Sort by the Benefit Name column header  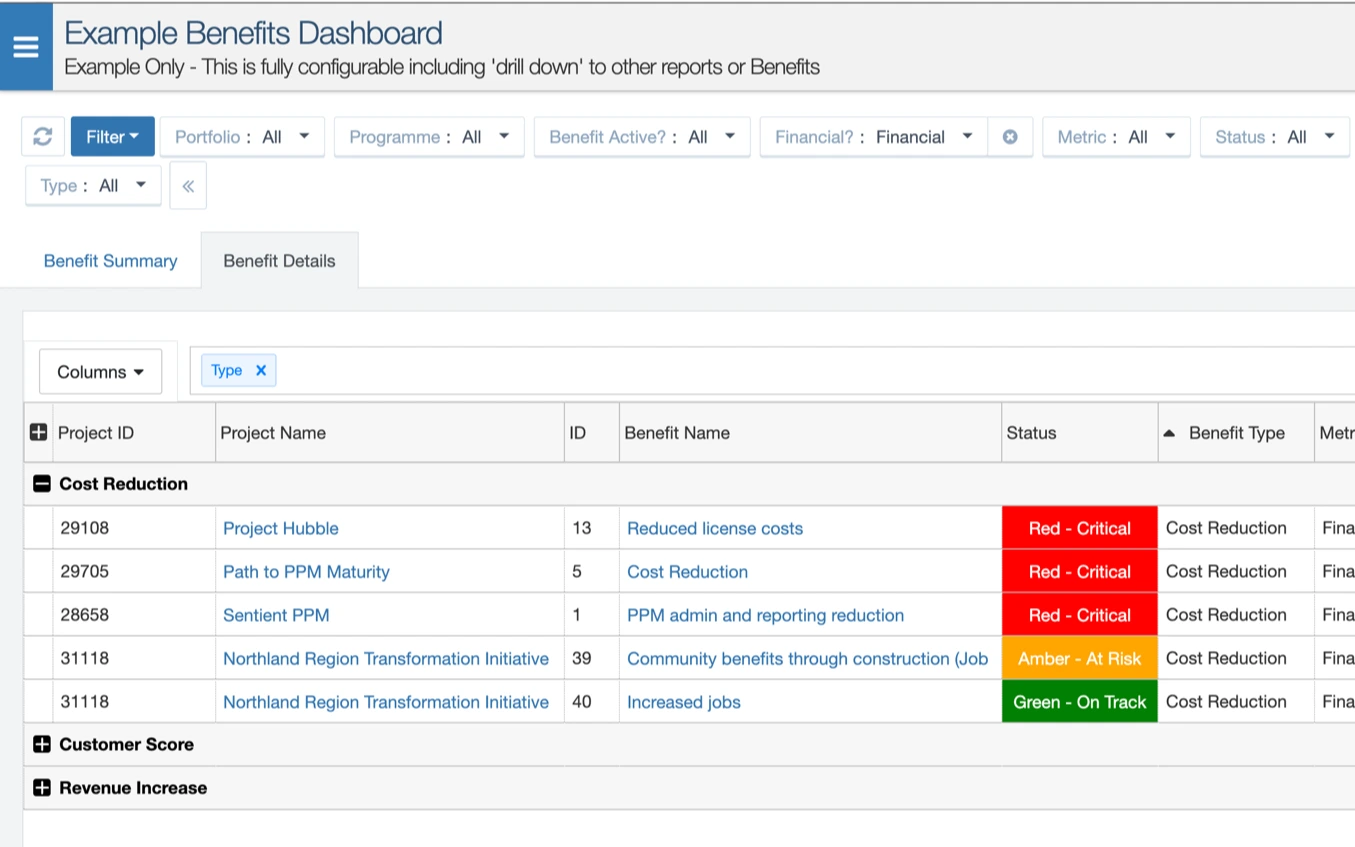click(810, 433)
